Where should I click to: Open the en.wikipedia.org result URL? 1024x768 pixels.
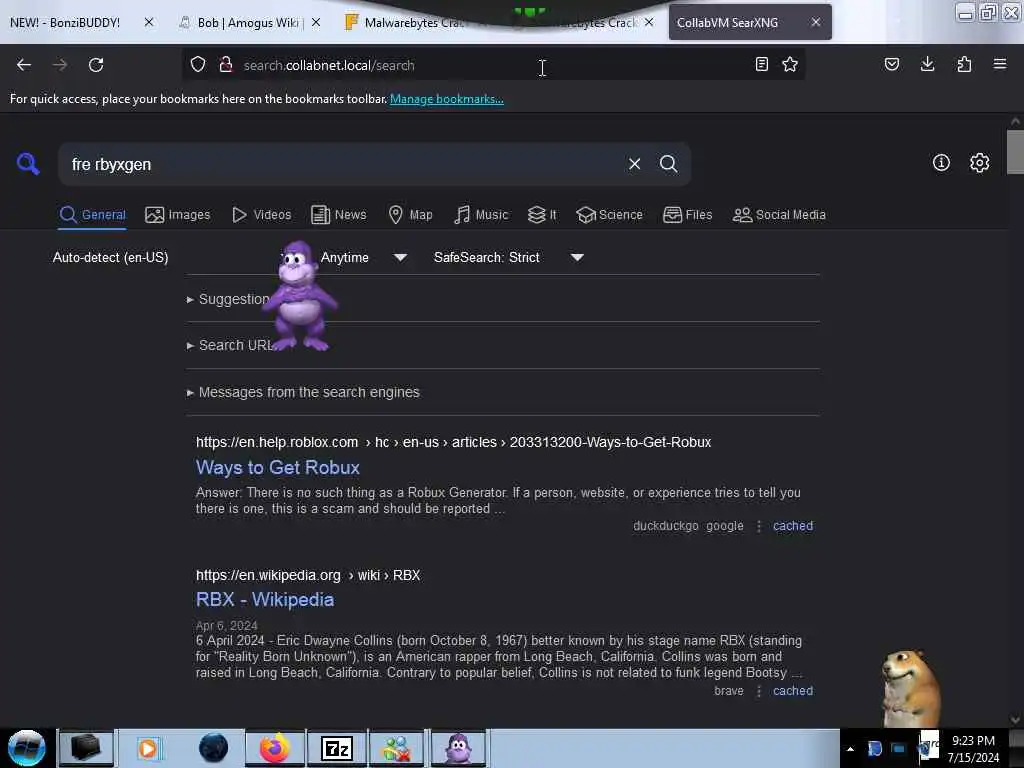(308, 575)
